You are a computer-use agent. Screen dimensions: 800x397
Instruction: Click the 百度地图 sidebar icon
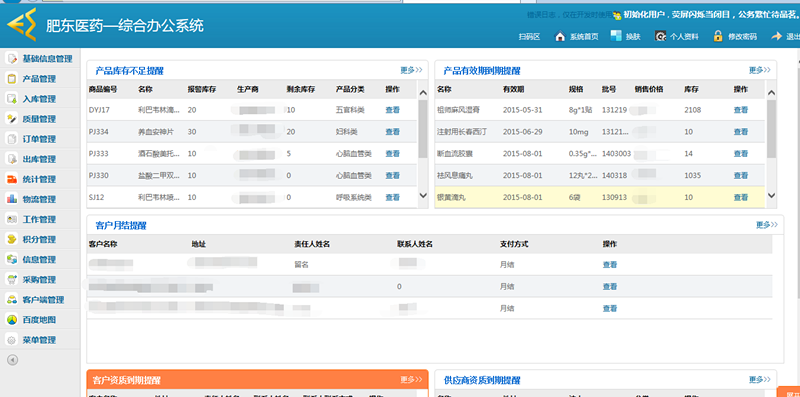click(x=11, y=319)
